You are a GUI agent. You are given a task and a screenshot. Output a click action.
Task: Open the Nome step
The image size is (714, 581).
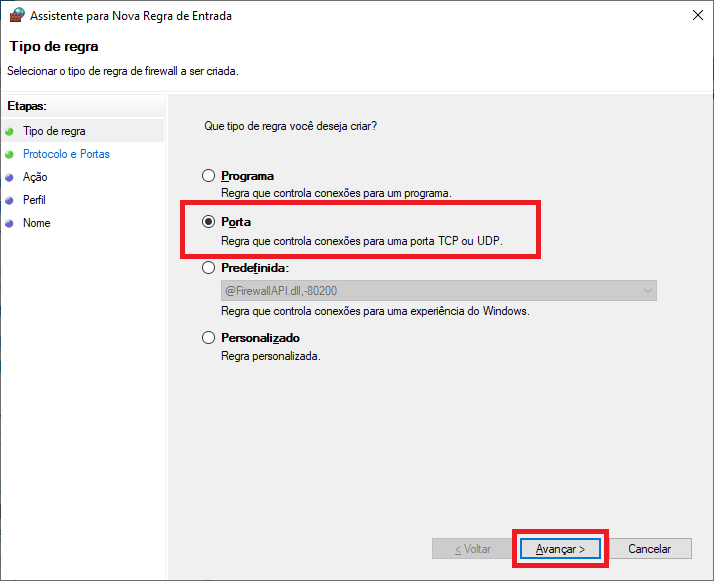[x=37, y=223]
